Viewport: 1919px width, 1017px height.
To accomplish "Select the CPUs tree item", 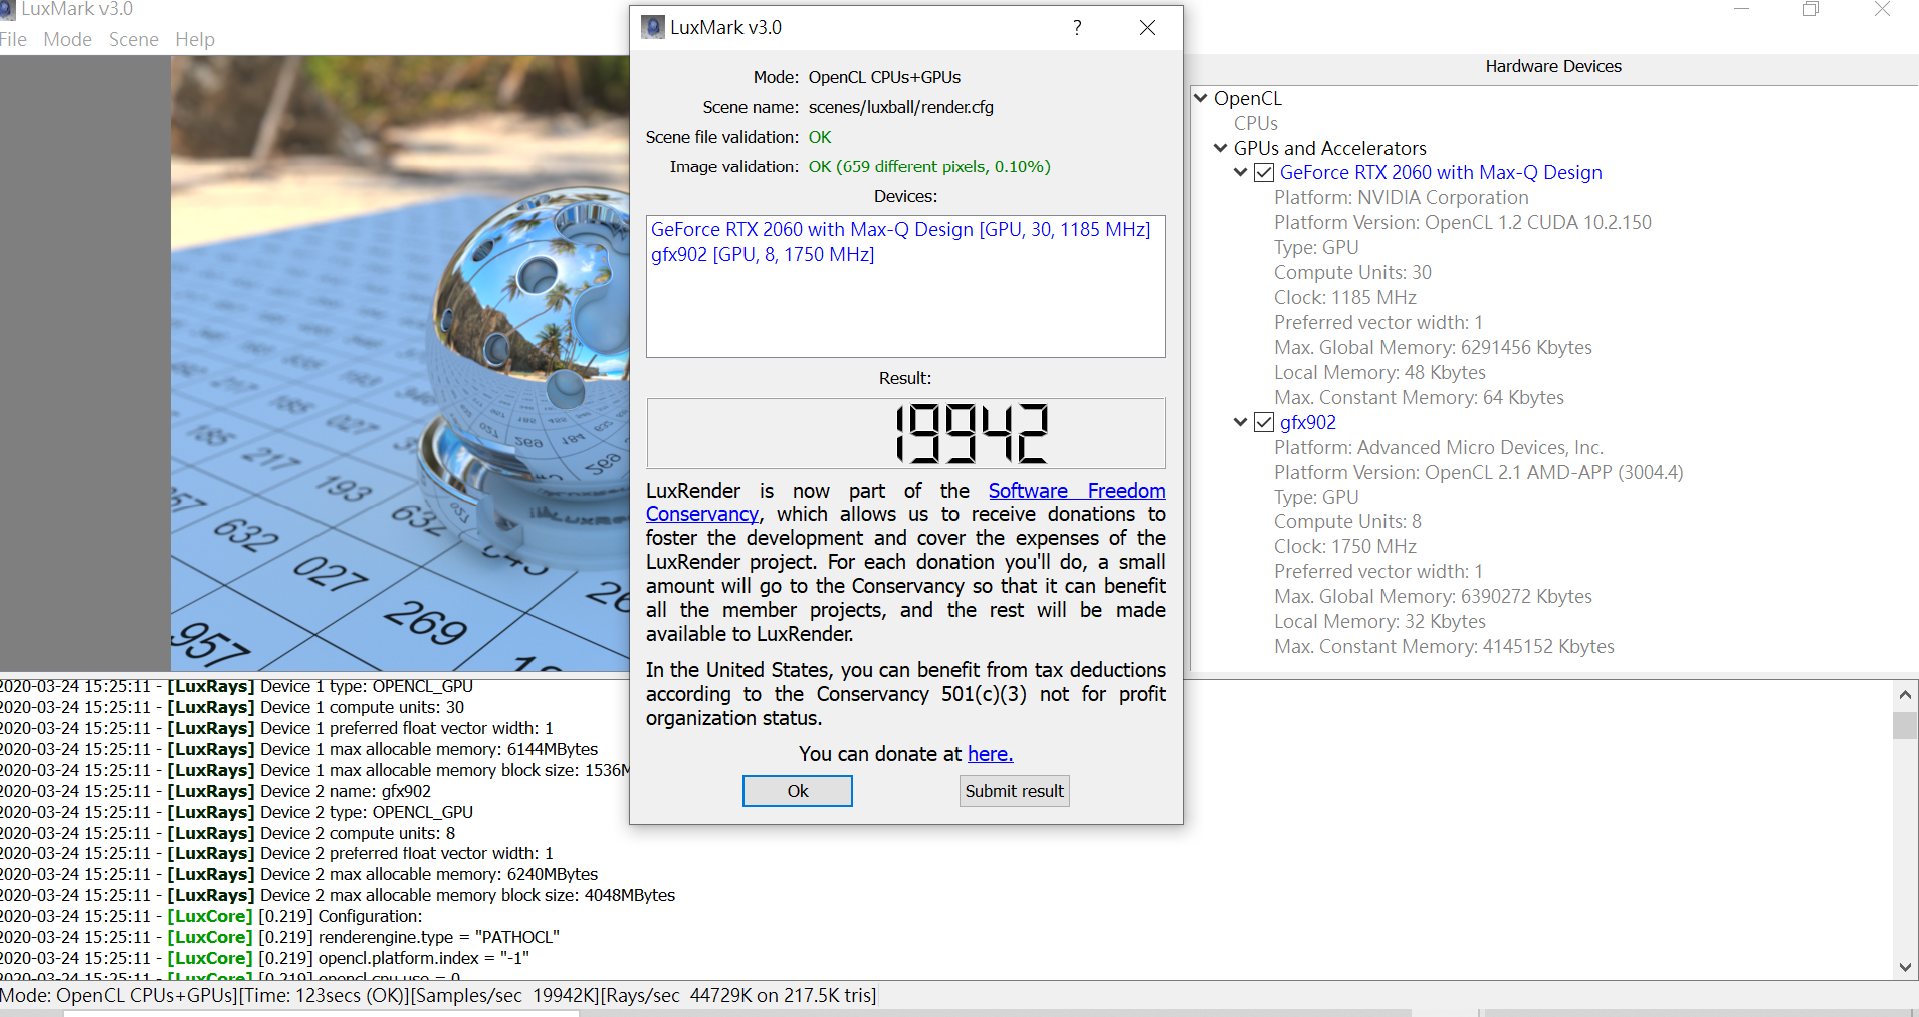I will 1256,123.
